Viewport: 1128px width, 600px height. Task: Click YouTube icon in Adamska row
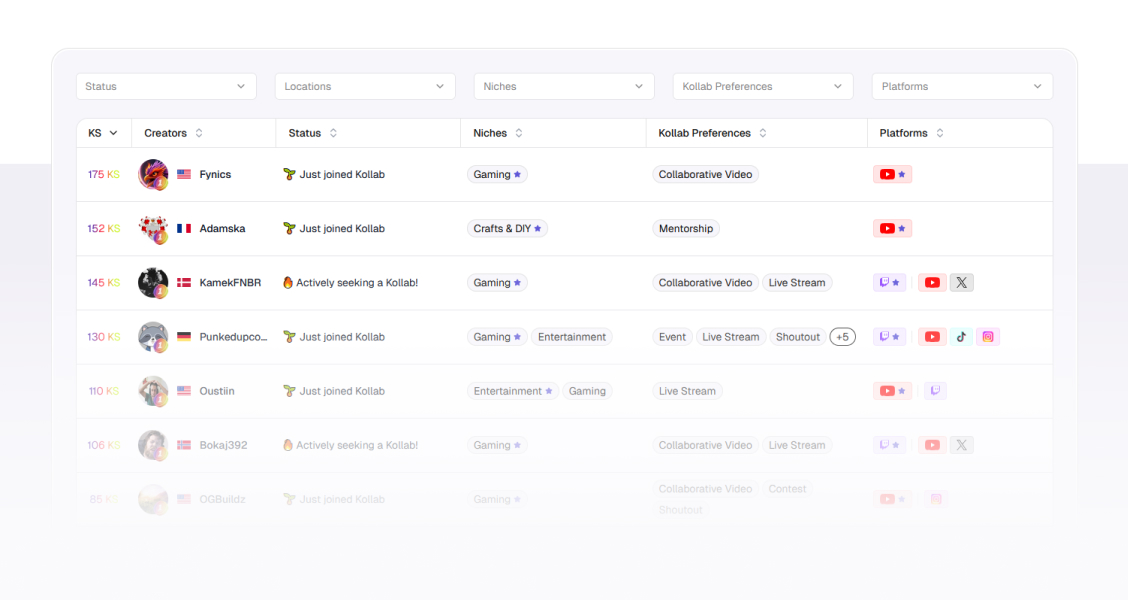[887, 229]
